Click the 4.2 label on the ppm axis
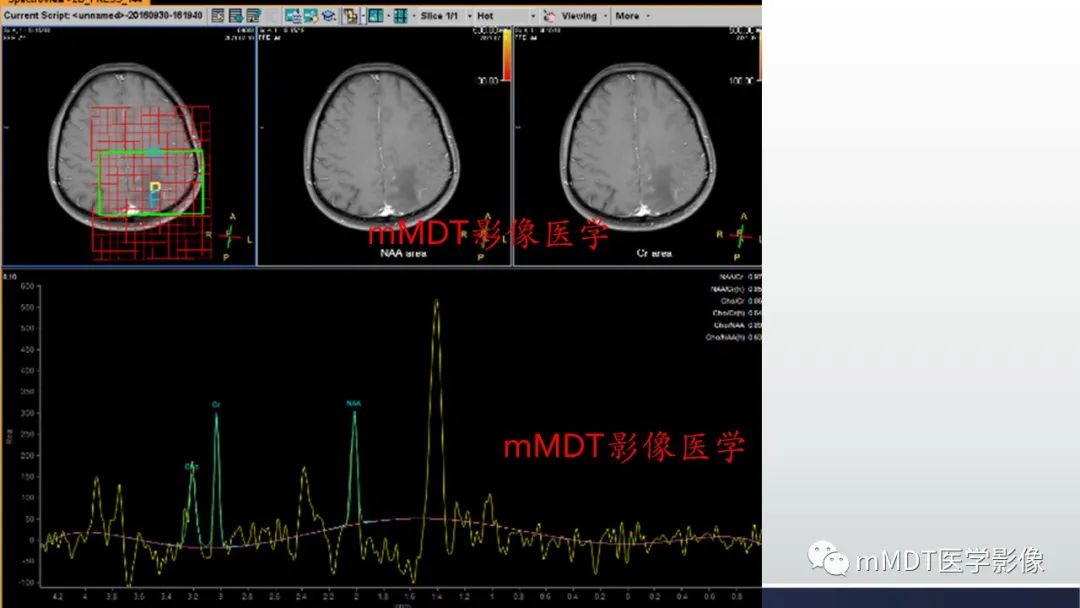The width and height of the screenshot is (1080, 608). (x=57, y=597)
